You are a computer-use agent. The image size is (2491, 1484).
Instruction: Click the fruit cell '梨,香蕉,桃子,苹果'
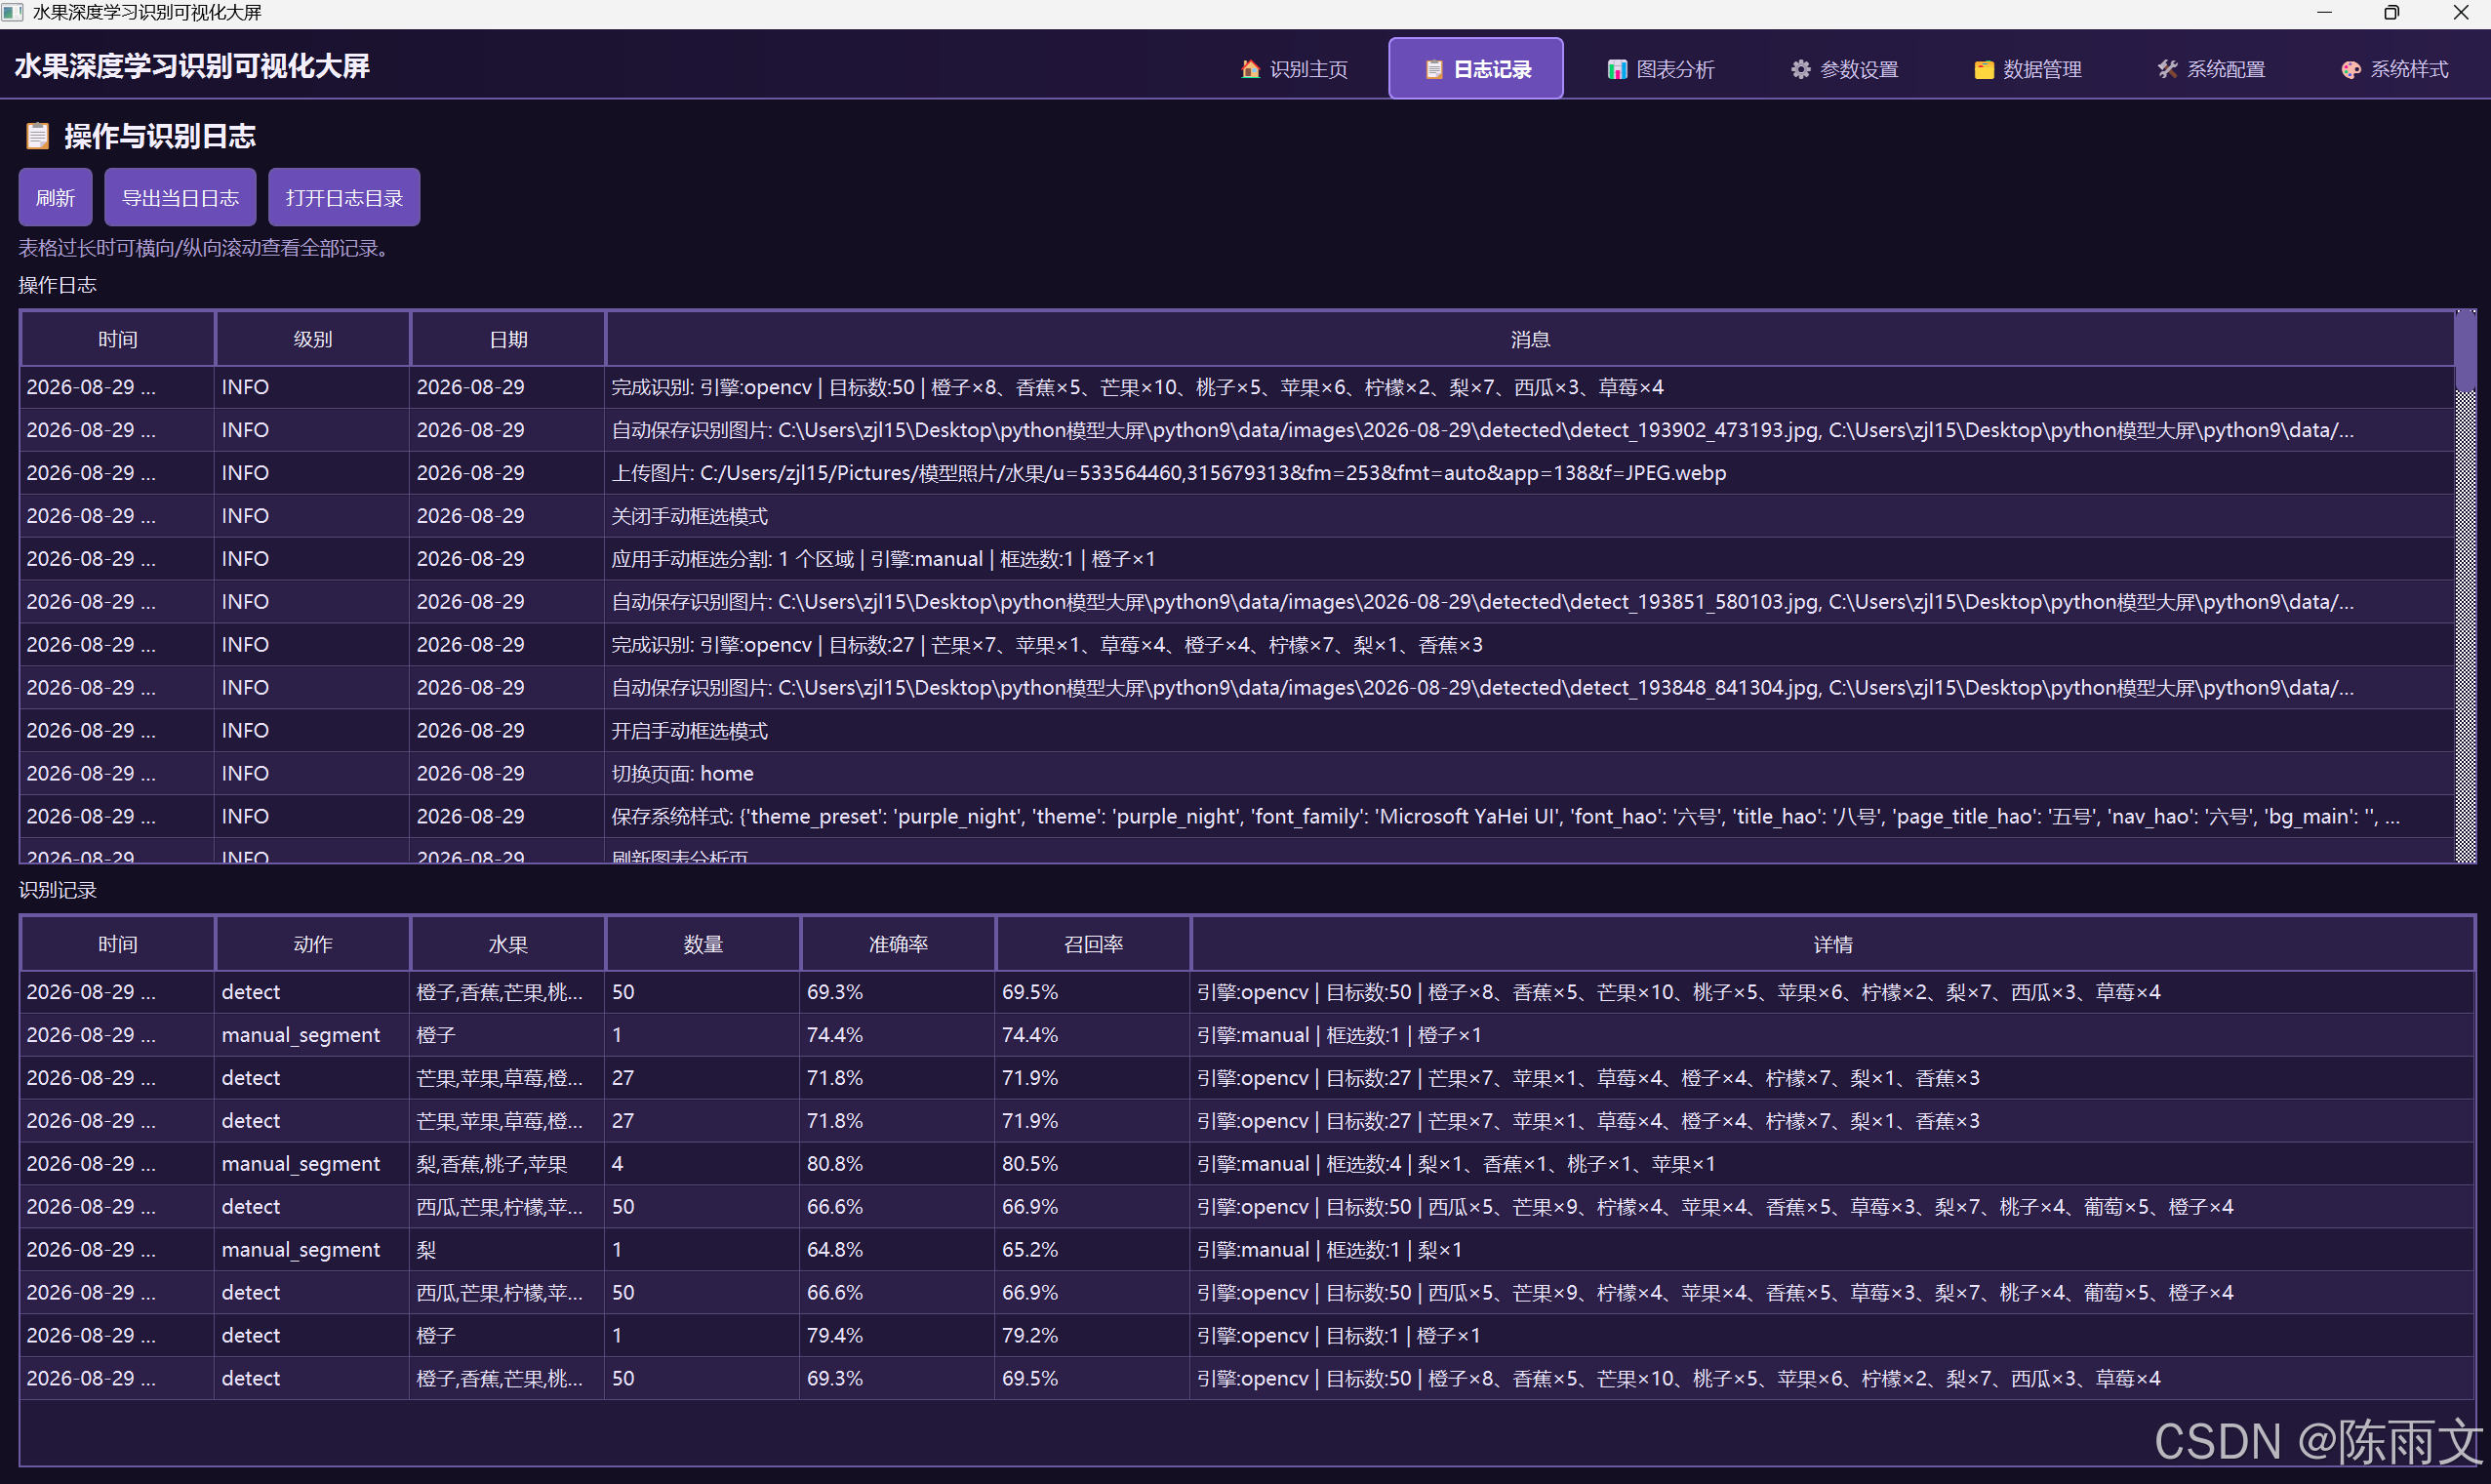507,1164
